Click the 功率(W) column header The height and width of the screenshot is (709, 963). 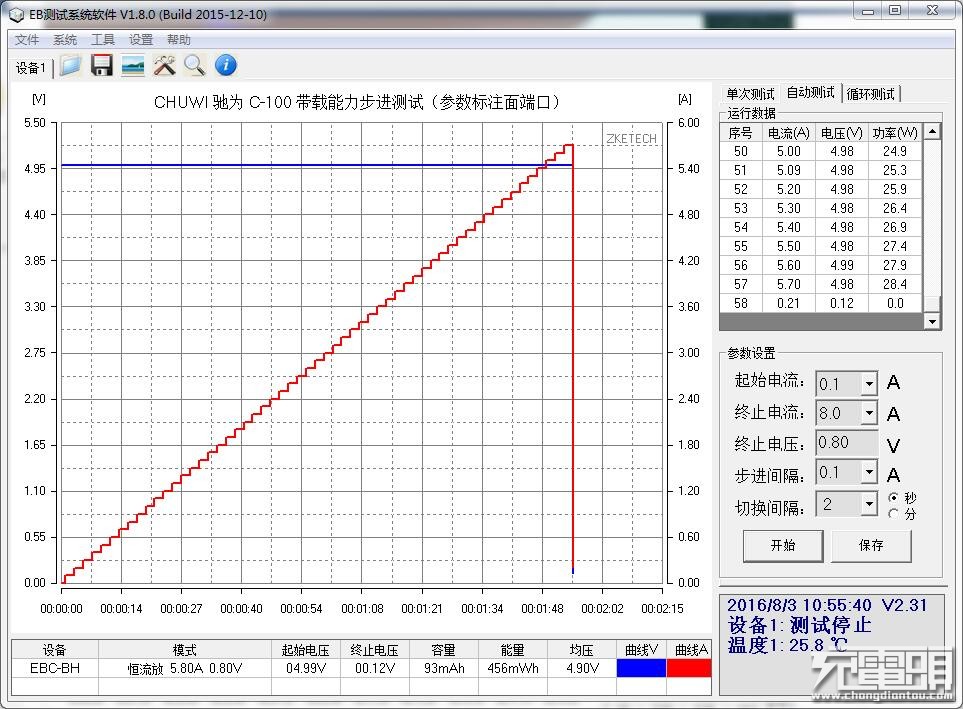(895, 133)
